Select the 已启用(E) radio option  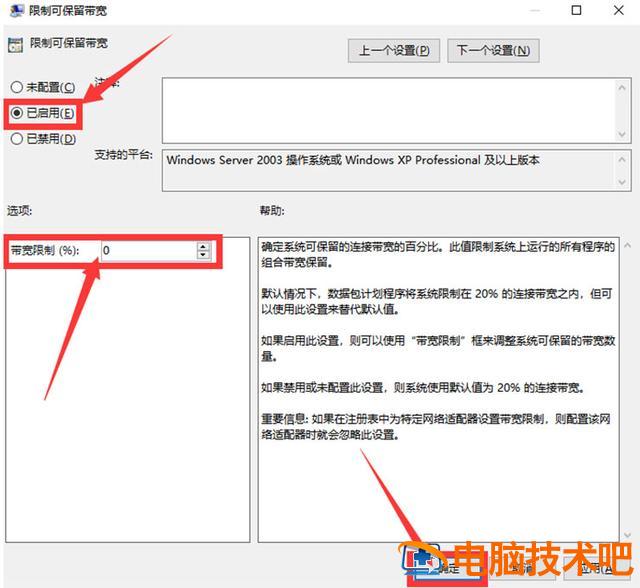(x=43, y=113)
